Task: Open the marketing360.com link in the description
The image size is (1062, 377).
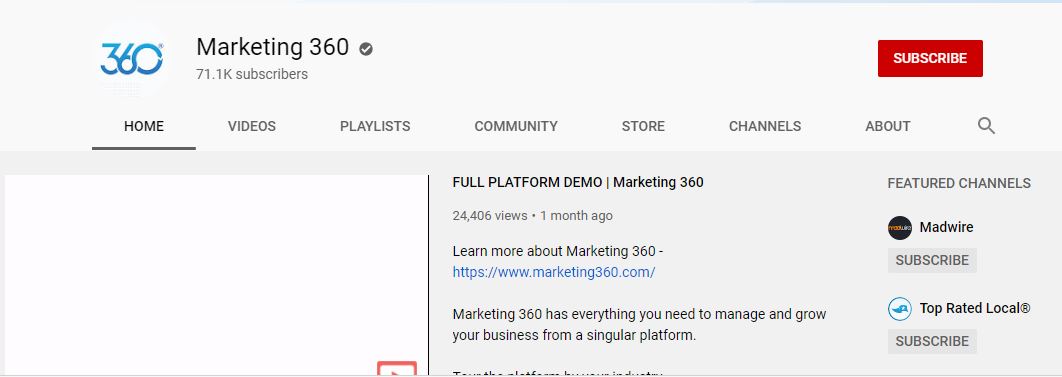Action: coord(554,272)
